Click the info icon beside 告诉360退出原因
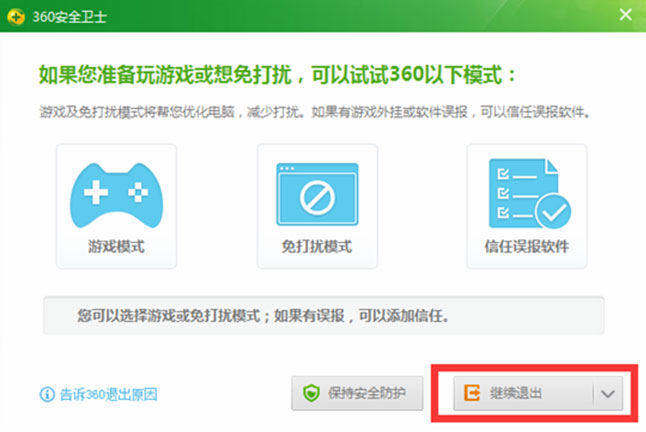This screenshot has height=432, width=646. click(x=47, y=395)
